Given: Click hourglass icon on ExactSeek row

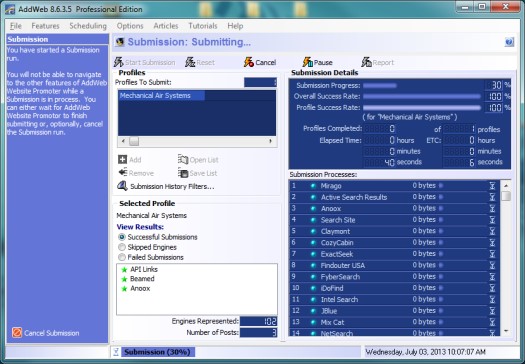Looking at the screenshot, I should (492, 254).
